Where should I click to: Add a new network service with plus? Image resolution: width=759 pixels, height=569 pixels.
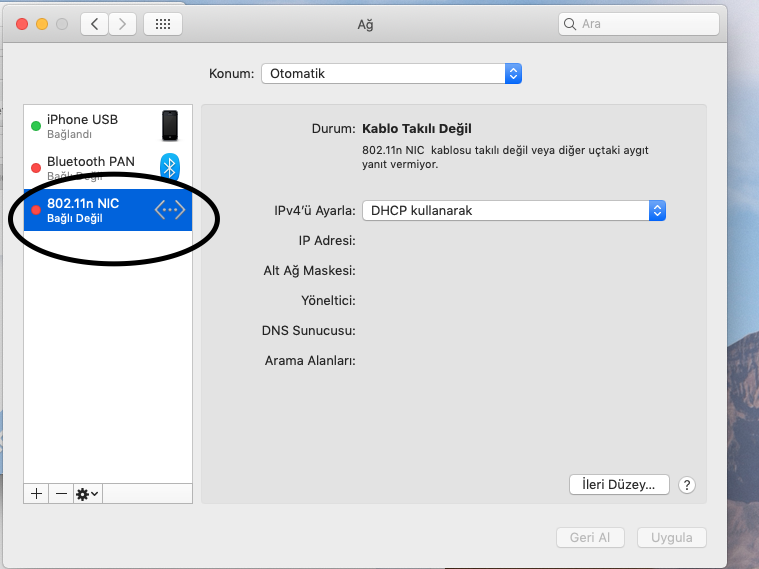pos(37,494)
